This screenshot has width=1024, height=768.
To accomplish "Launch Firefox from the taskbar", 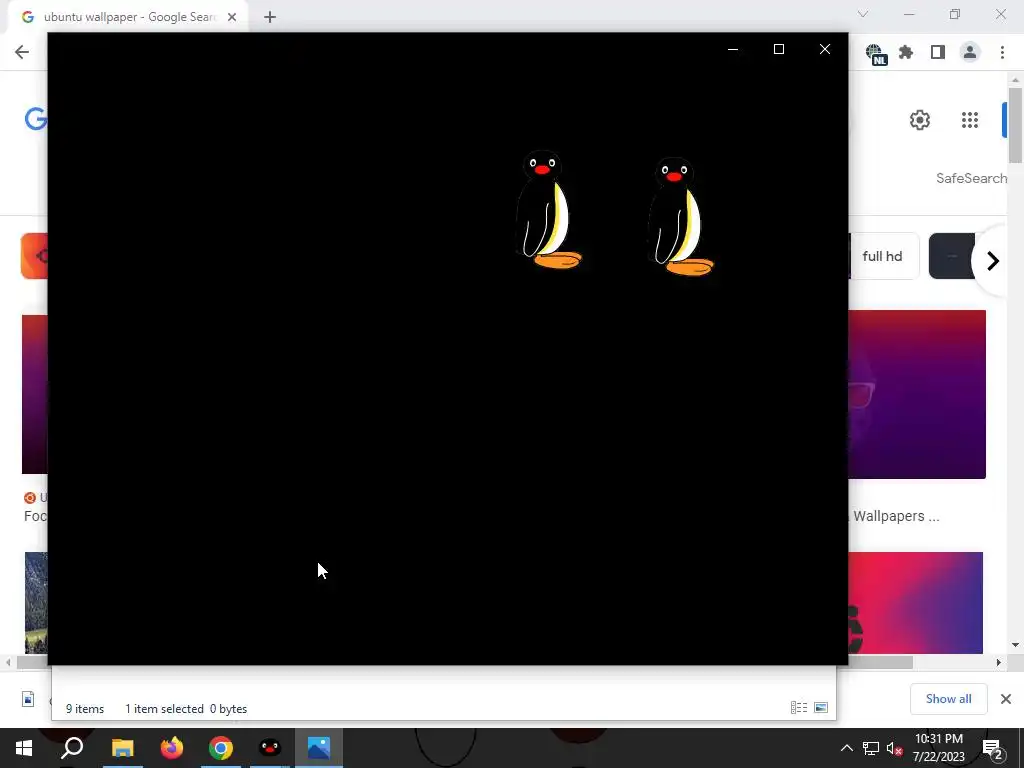I will tap(172, 748).
